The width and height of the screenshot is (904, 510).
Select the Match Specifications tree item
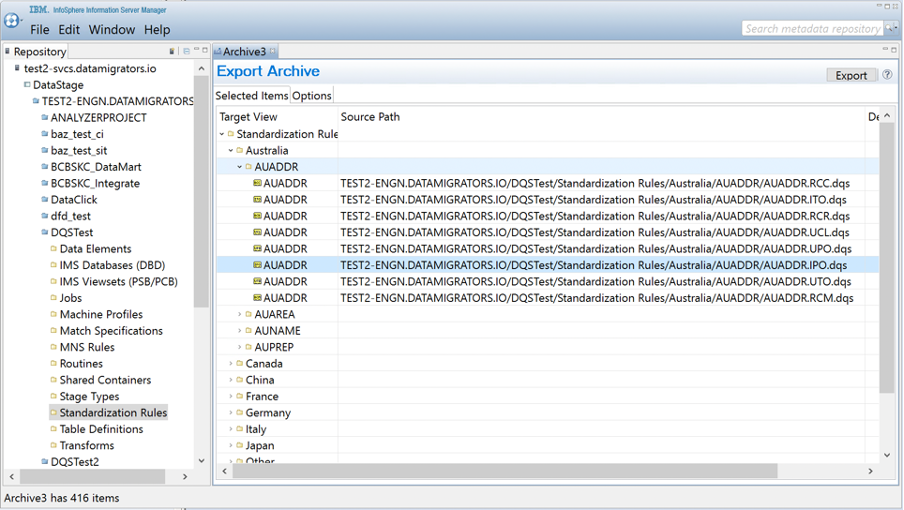(x=110, y=331)
